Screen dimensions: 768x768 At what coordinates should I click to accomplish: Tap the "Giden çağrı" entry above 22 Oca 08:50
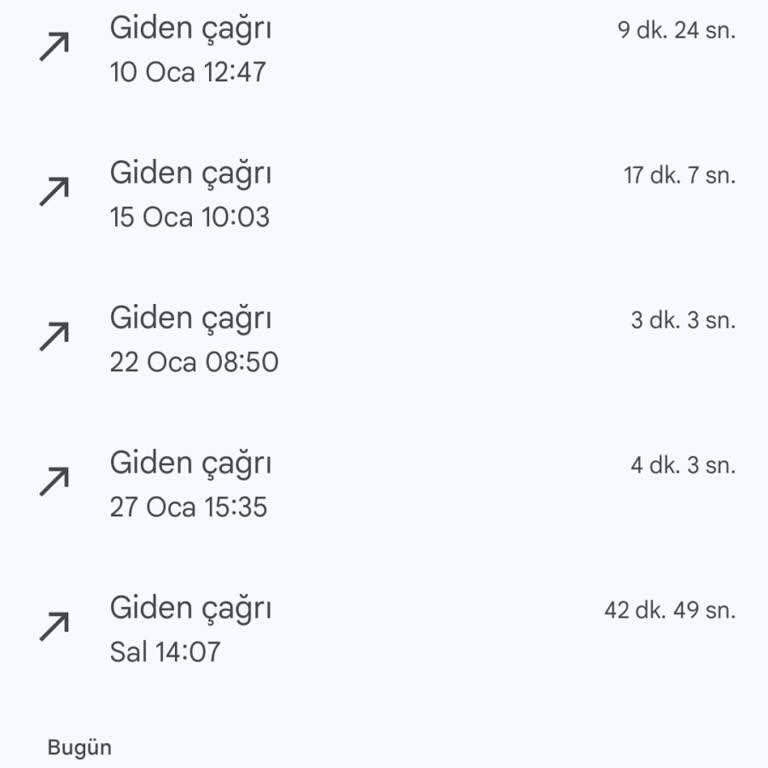pos(191,318)
